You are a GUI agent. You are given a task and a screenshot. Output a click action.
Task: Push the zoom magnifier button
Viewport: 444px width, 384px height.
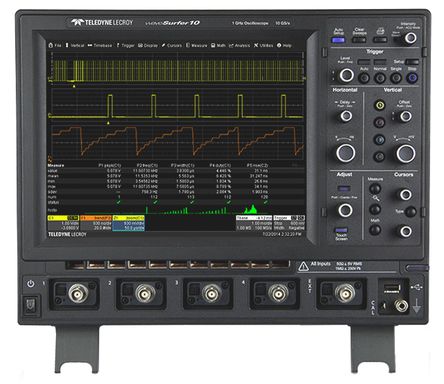point(375,209)
